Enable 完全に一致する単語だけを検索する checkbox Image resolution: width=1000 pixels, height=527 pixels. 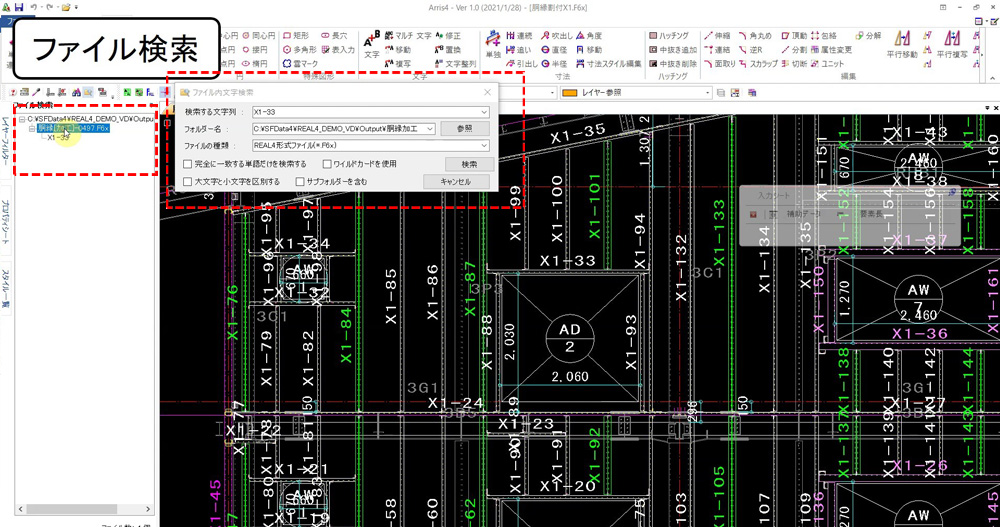pyautogui.click(x=189, y=163)
